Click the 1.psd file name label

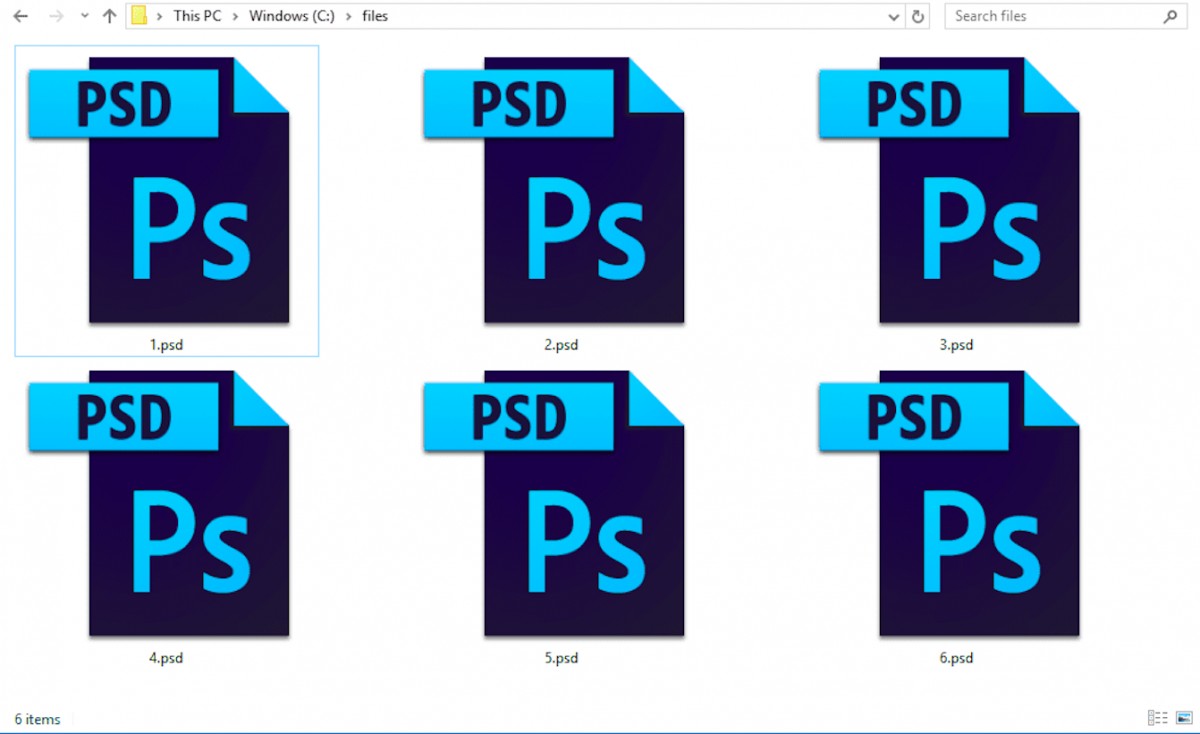[166, 345]
